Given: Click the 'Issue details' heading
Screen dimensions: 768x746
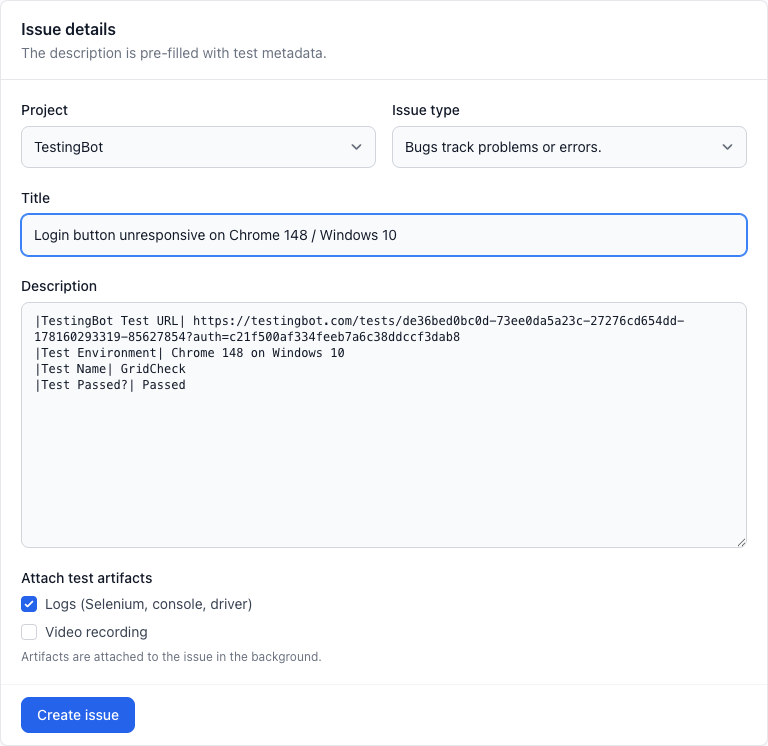Looking at the screenshot, I should coord(69,29).
